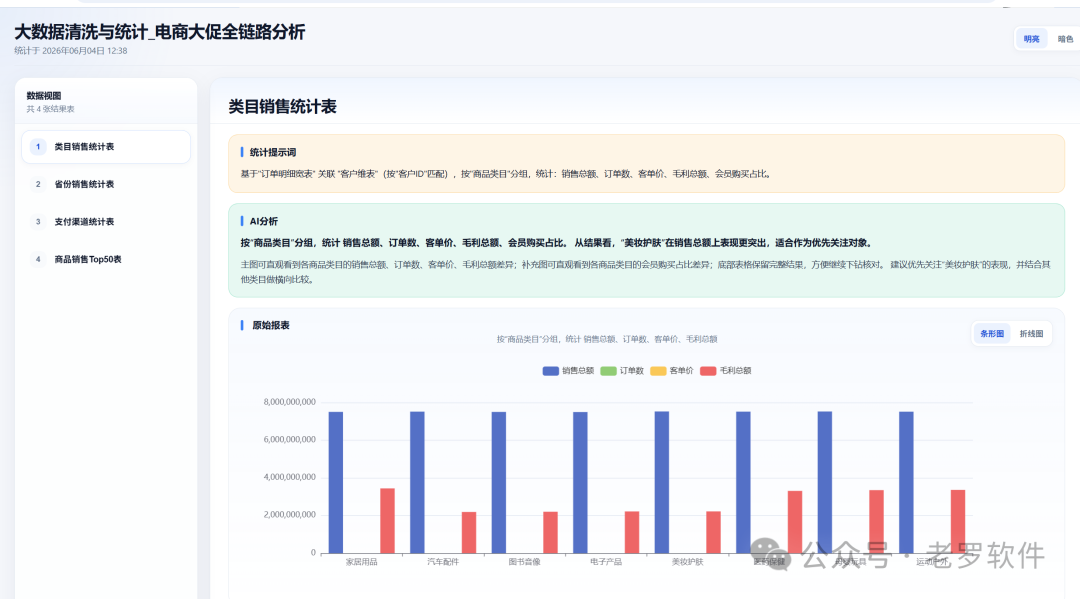The image size is (1080, 599).
Task: Click the 8,000,000,000 y-axis value
Action: (289, 402)
